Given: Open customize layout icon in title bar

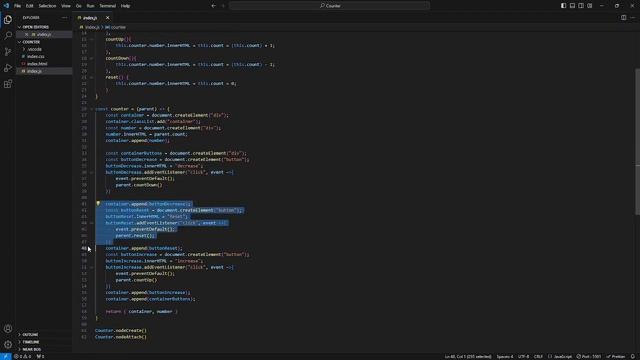Looking at the screenshot, I should pyautogui.click(x=590, y=6).
